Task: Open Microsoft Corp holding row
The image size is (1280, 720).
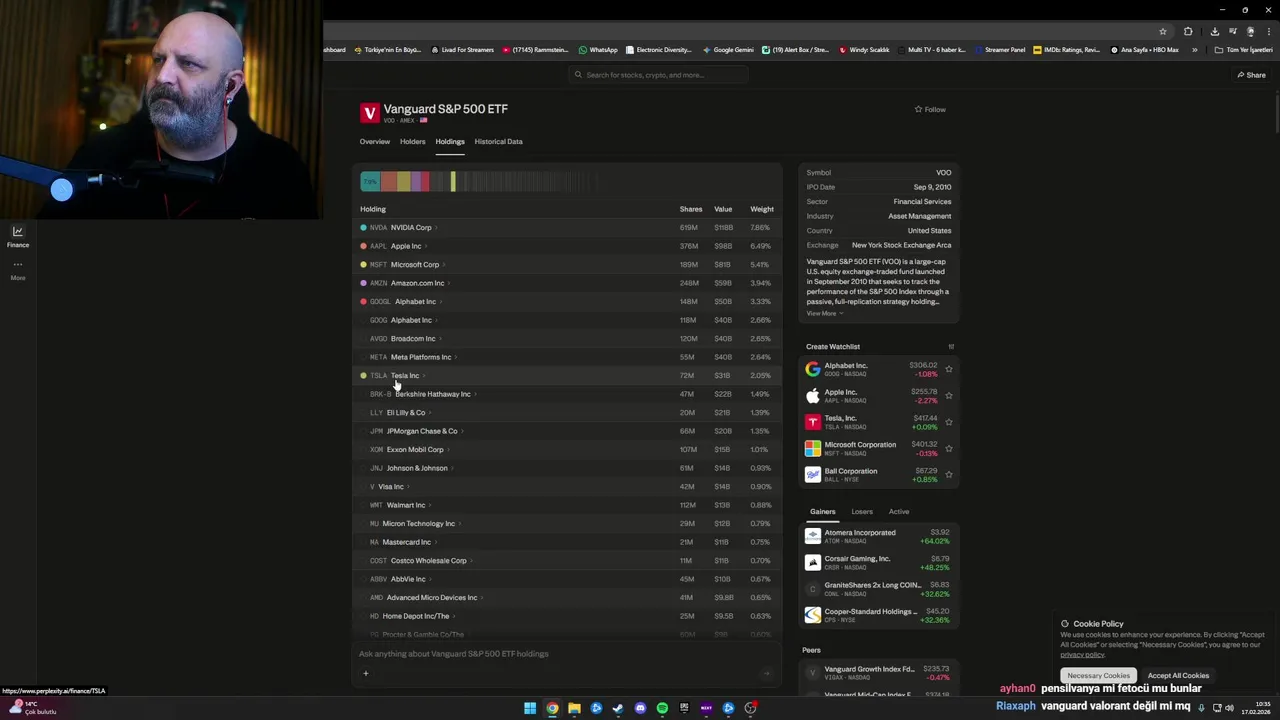Action: coord(567,265)
